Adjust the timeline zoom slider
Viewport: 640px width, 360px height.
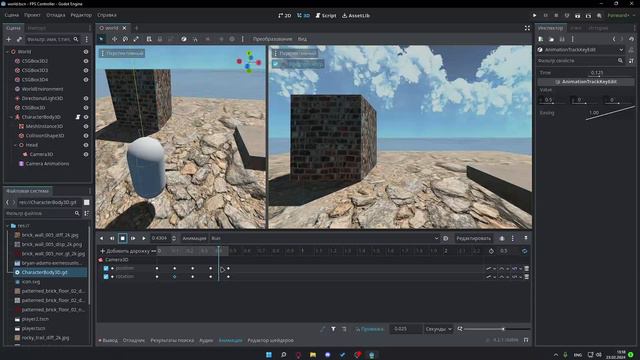(x=497, y=329)
